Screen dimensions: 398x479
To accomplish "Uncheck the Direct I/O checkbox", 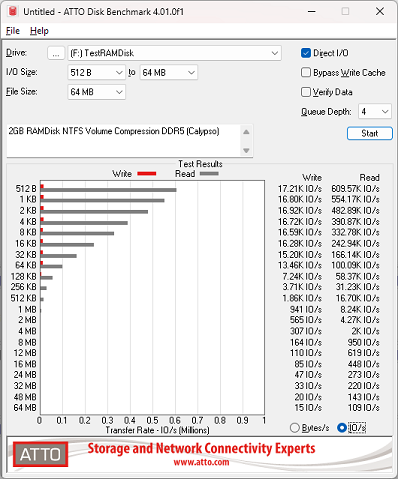I will click(x=306, y=53).
